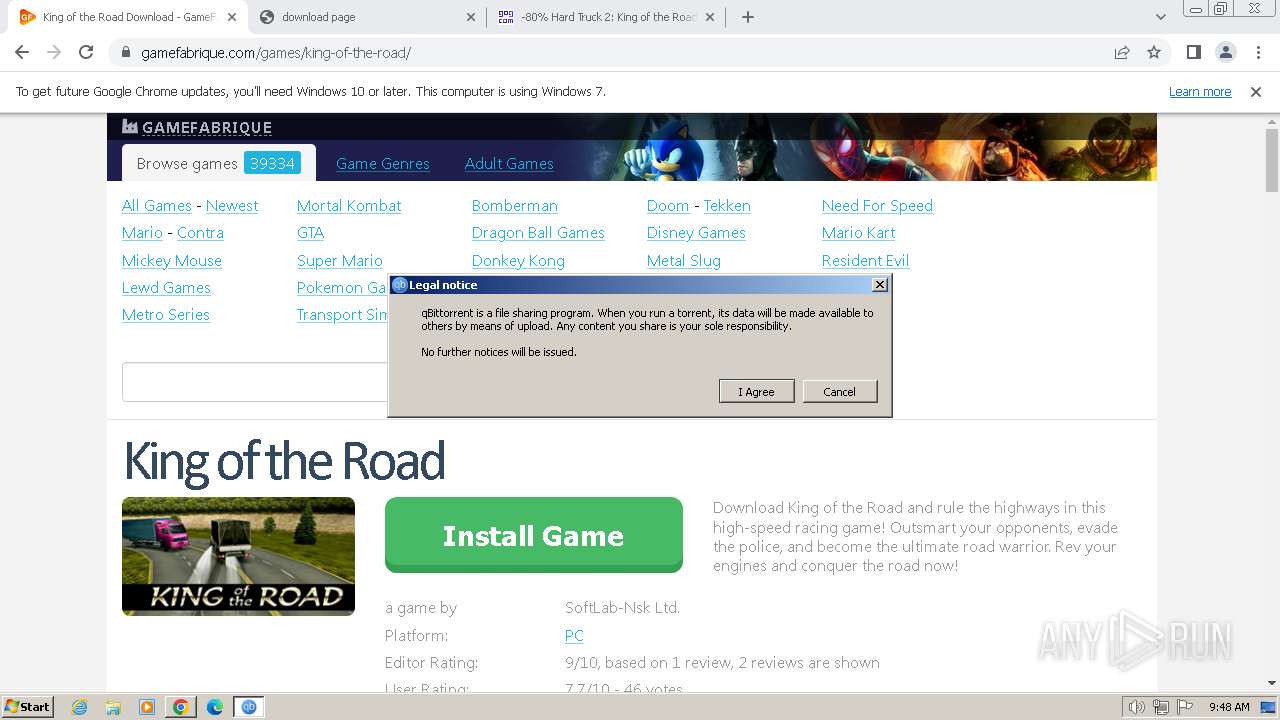1280x720 pixels.
Task: Open Internet Explorer from taskbar
Action: click(80, 707)
